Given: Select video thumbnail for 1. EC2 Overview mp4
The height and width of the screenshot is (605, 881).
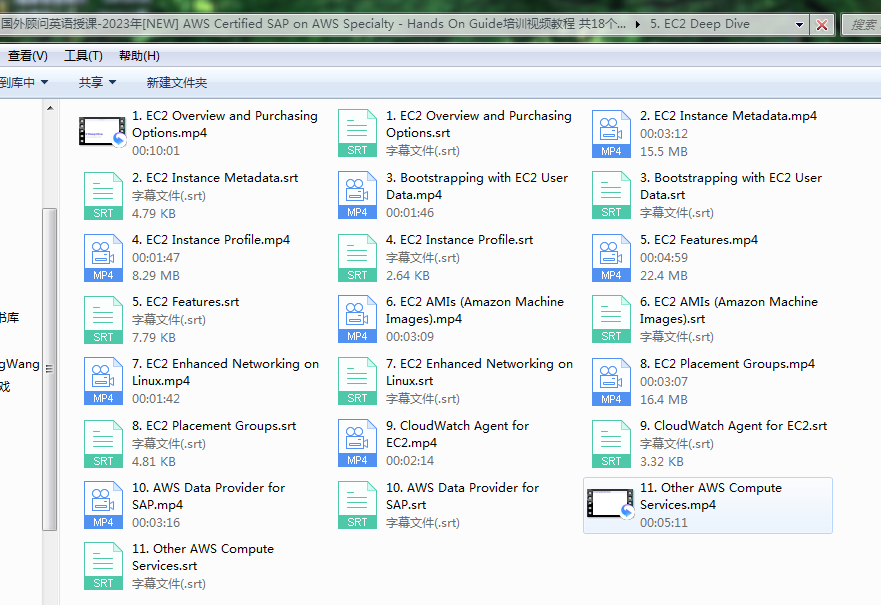Looking at the screenshot, I should pos(103,132).
